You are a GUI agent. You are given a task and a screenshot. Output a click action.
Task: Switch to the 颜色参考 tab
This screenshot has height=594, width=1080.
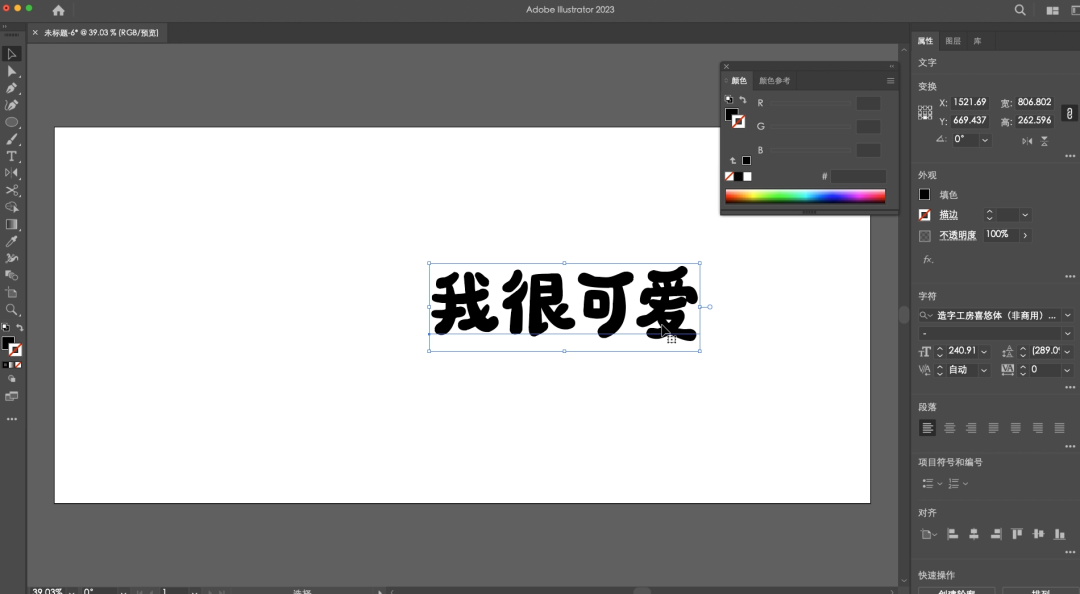click(774, 81)
